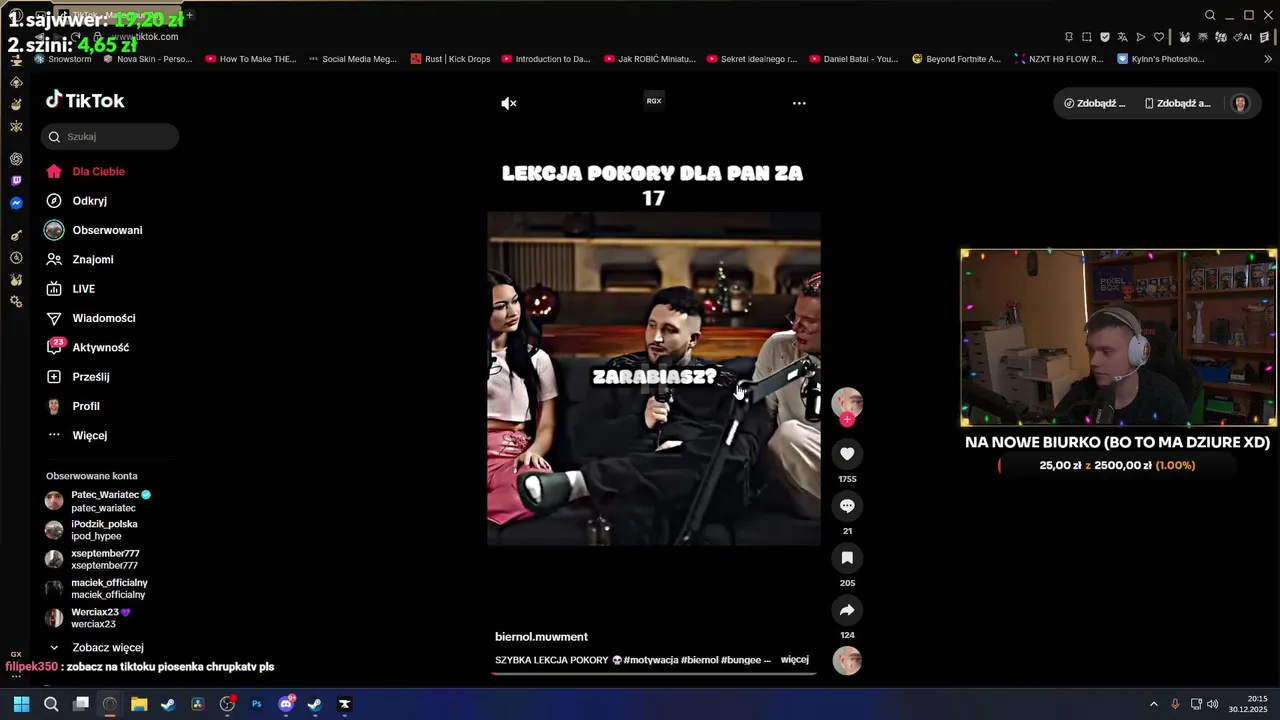Click the translate page icon

pos(1123,37)
